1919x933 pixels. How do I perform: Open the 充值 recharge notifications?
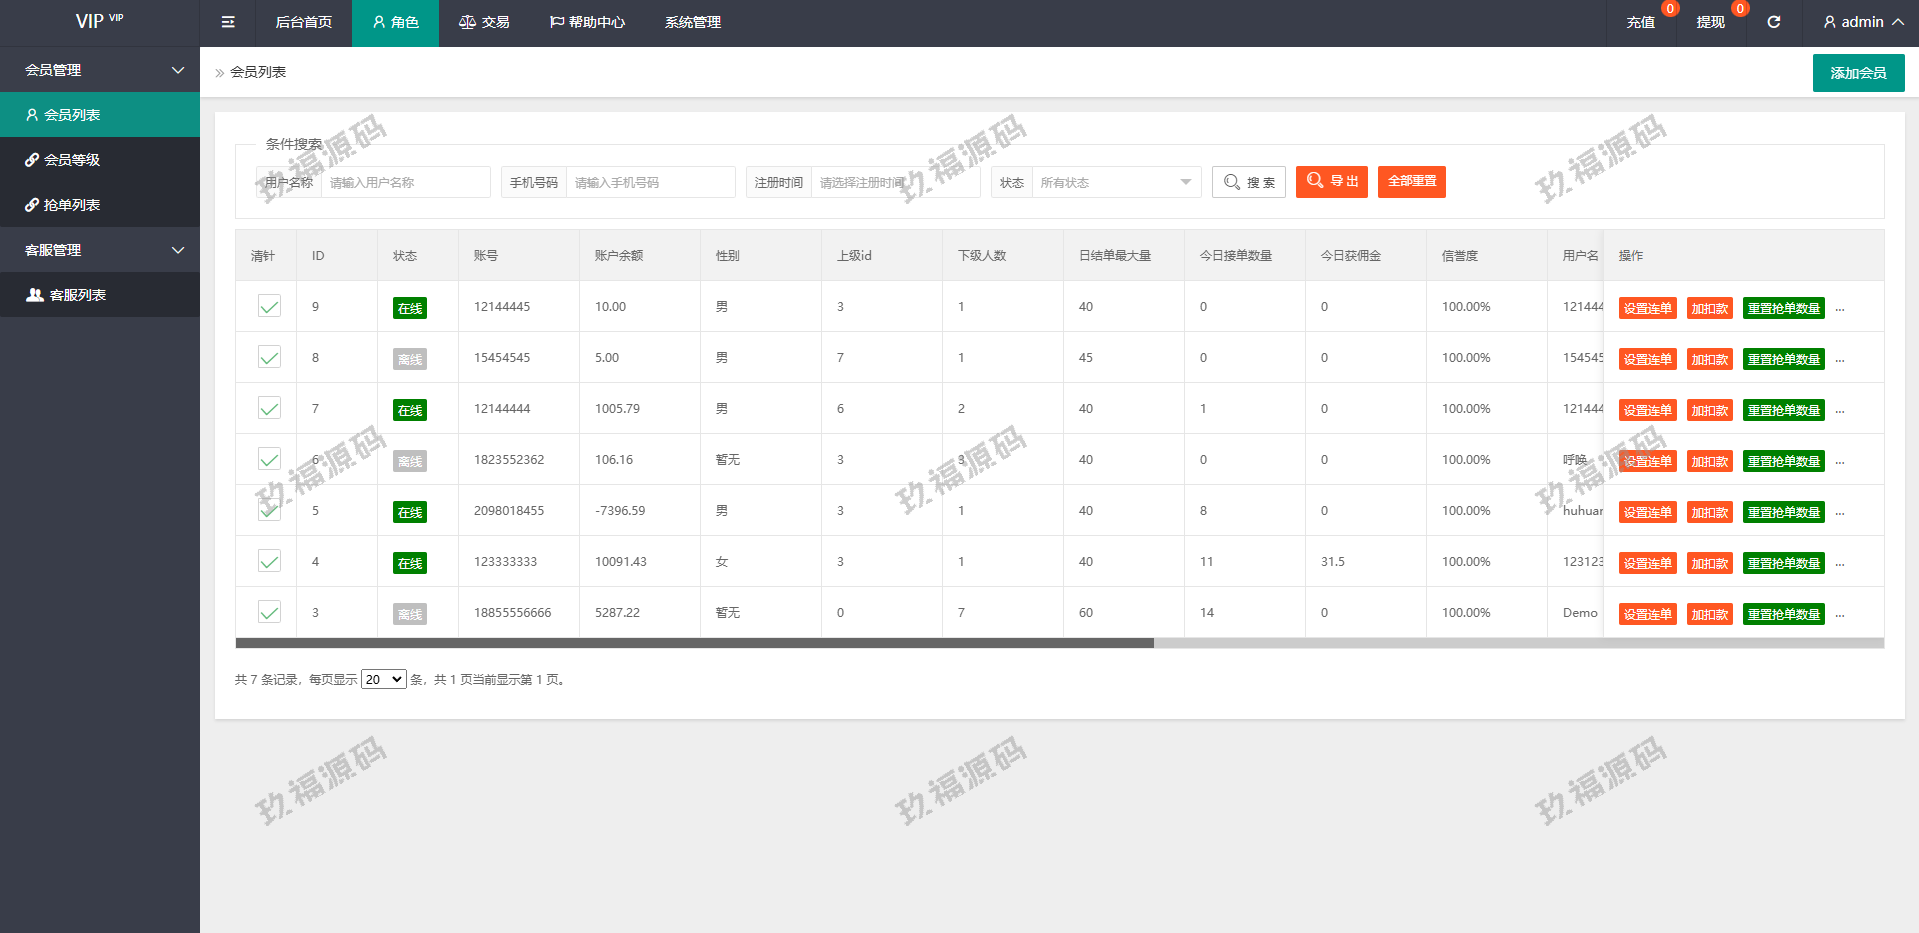pyautogui.click(x=1640, y=22)
